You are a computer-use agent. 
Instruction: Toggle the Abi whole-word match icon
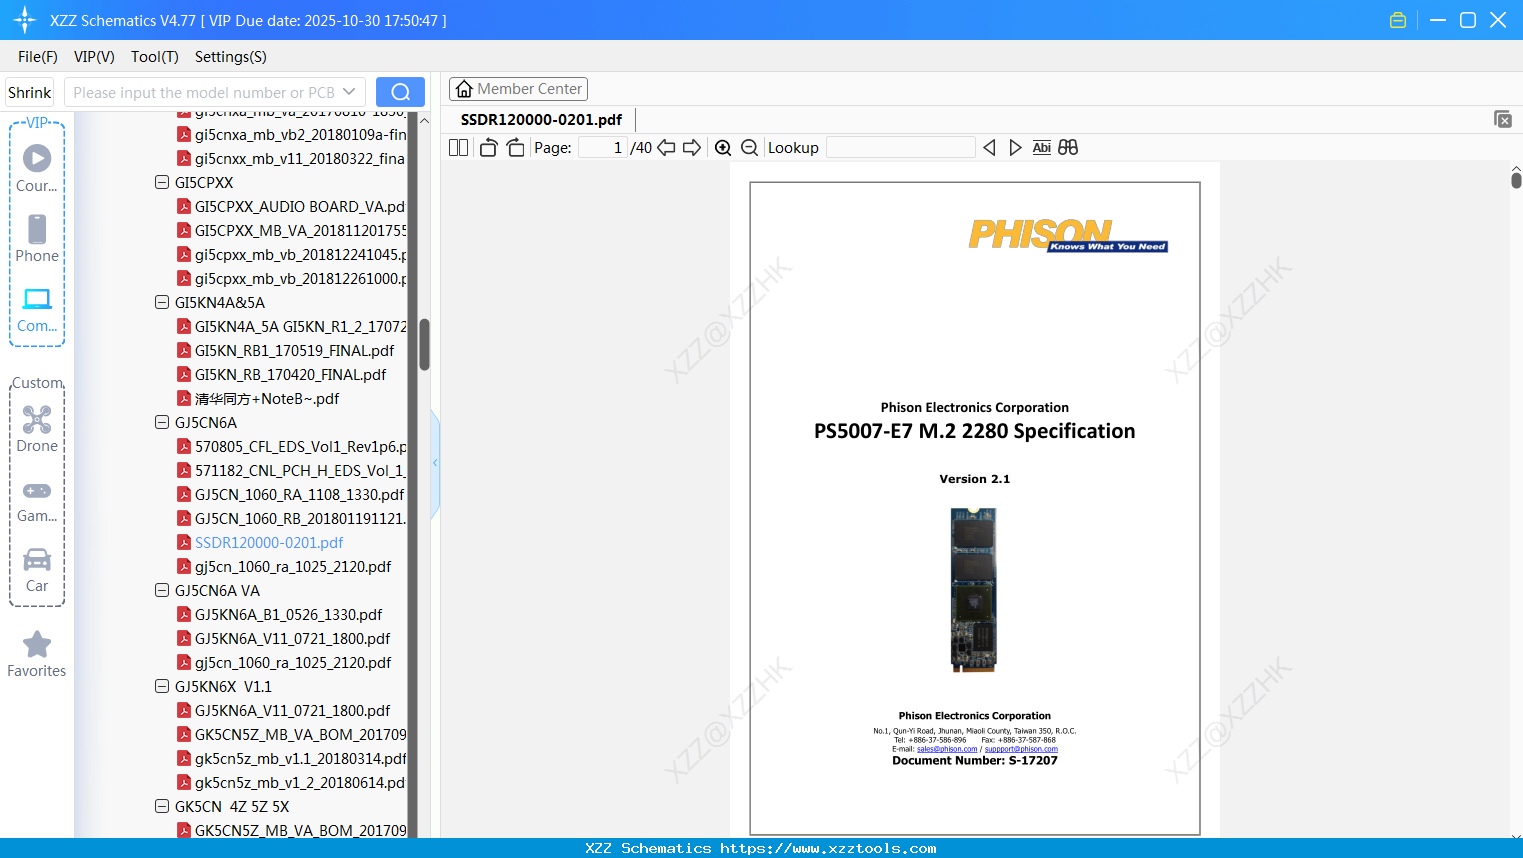click(1041, 148)
